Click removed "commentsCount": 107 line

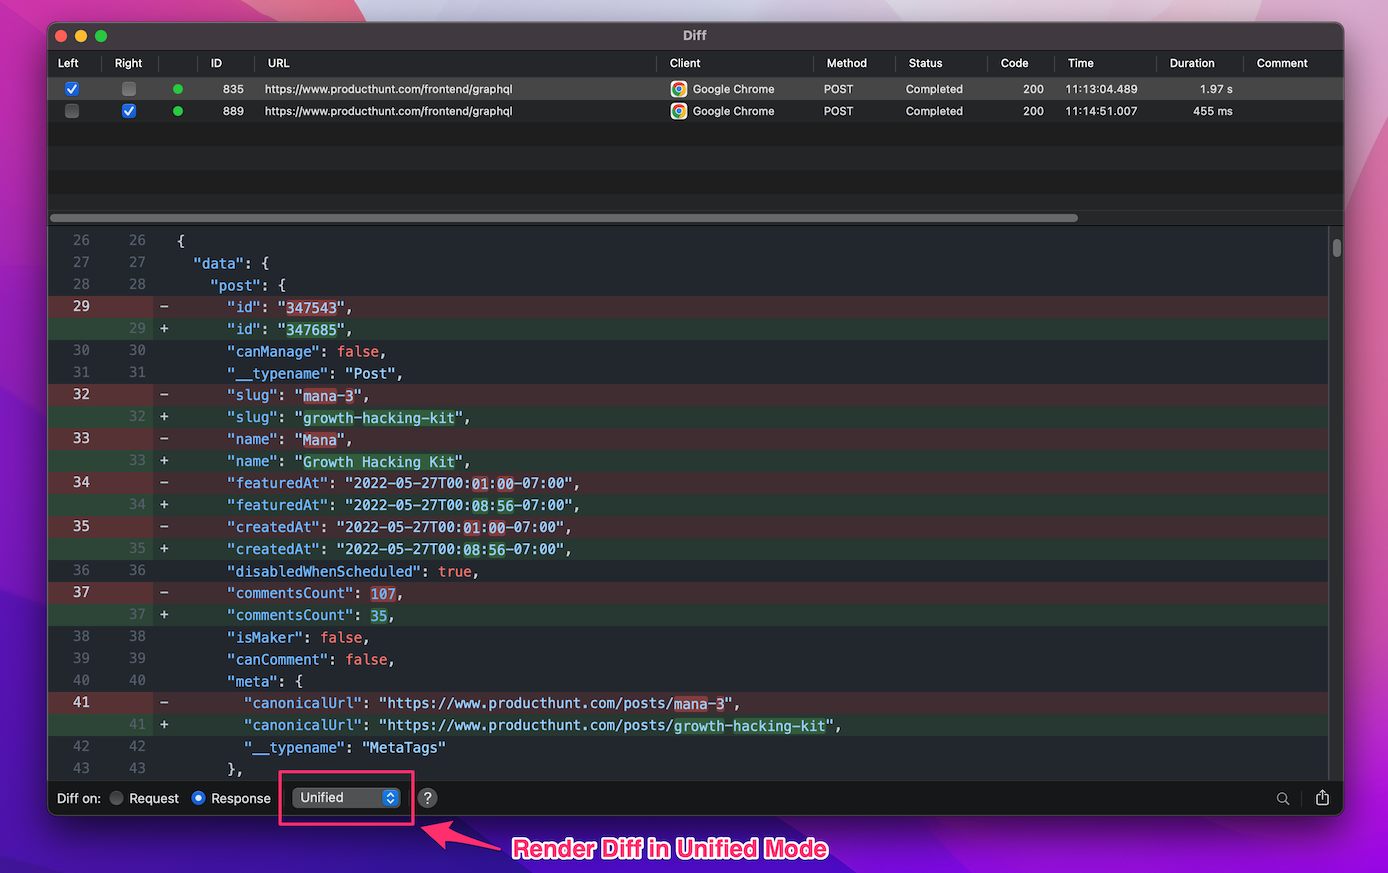click(688, 593)
